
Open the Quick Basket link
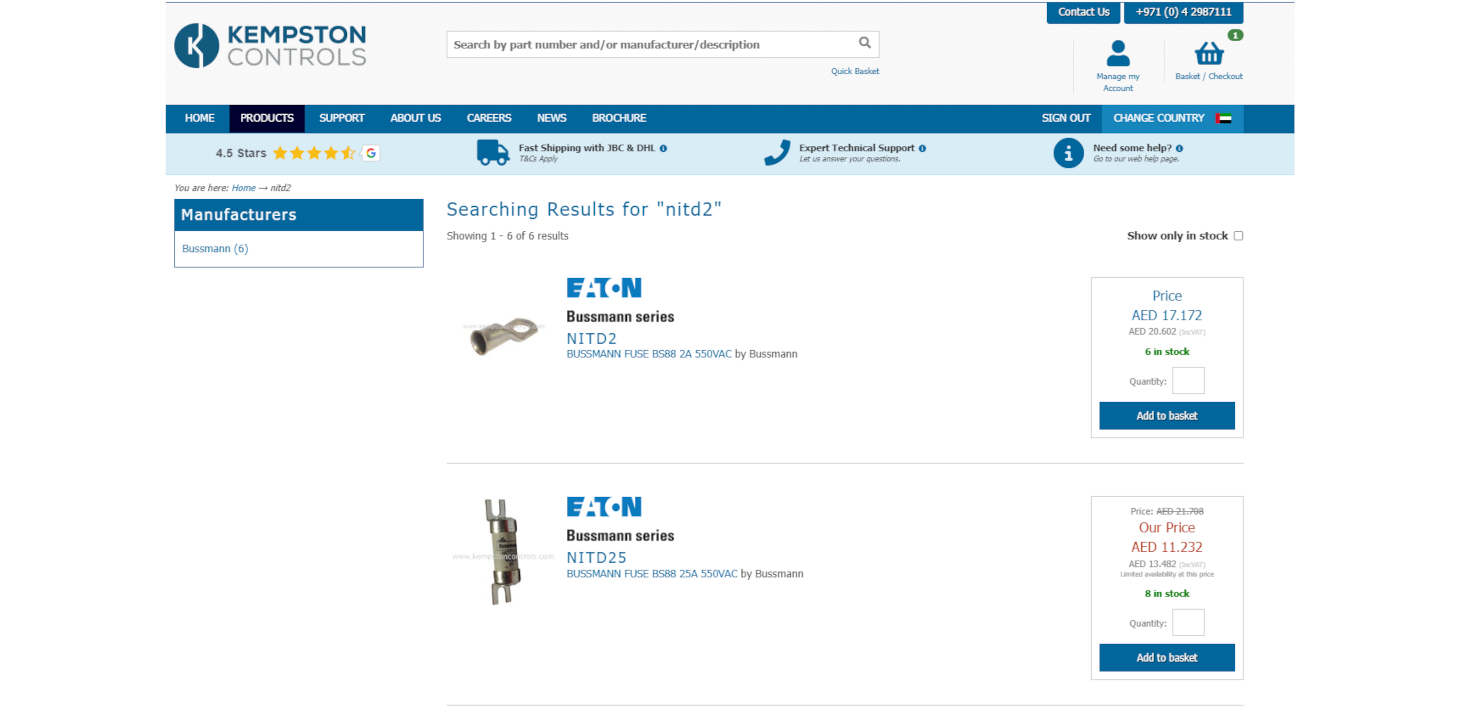pyautogui.click(x=854, y=71)
